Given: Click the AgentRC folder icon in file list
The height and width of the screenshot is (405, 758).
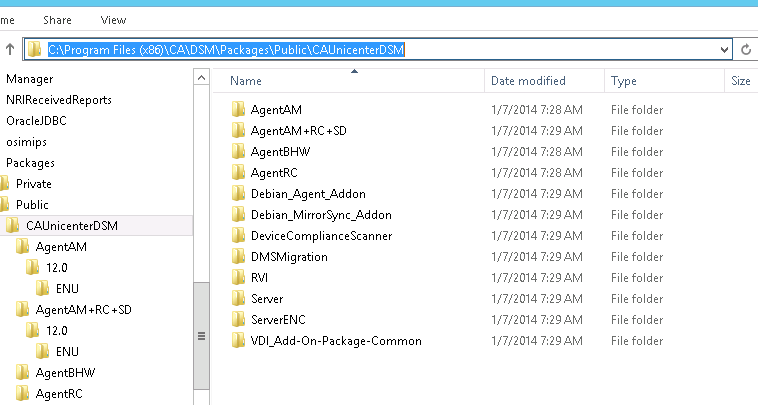Looking at the screenshot, I should tap(238, 173).
